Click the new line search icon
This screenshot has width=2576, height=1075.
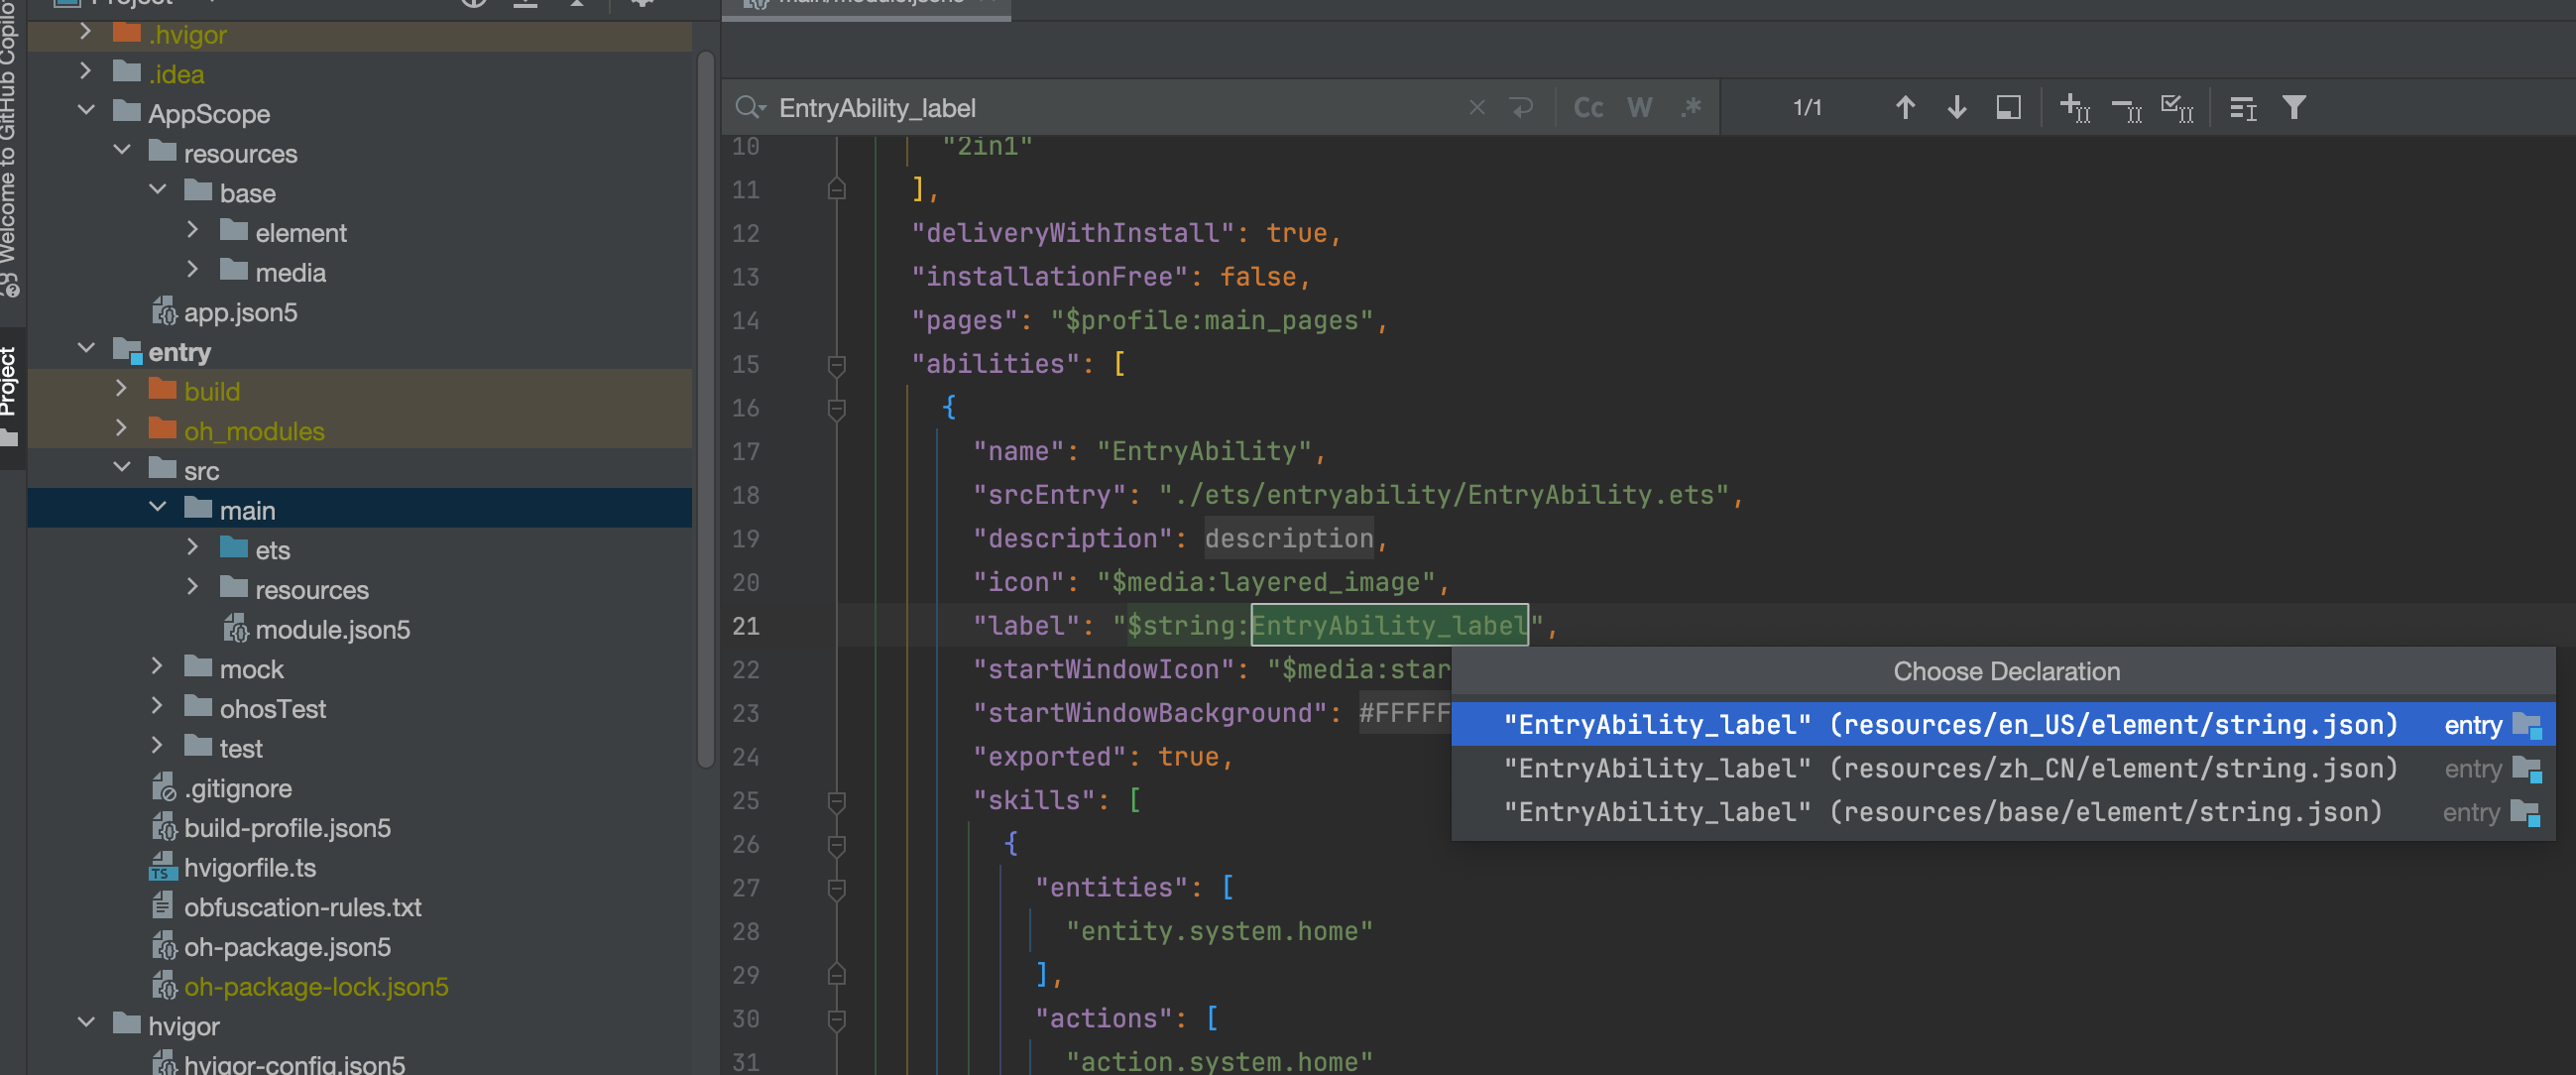tap(1521, 107)
